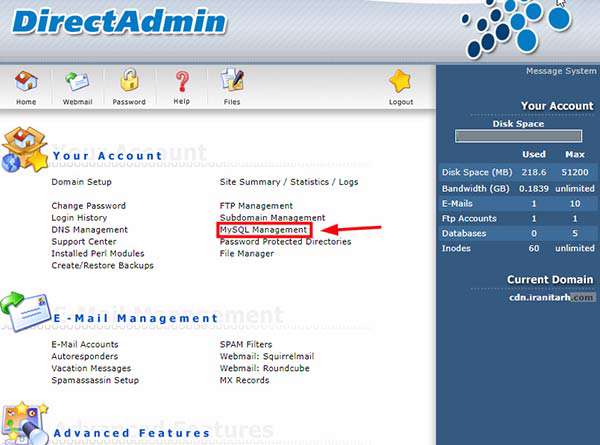Click the Password padlock icon
Screen dimensions: 600x445
coord(129,80)
